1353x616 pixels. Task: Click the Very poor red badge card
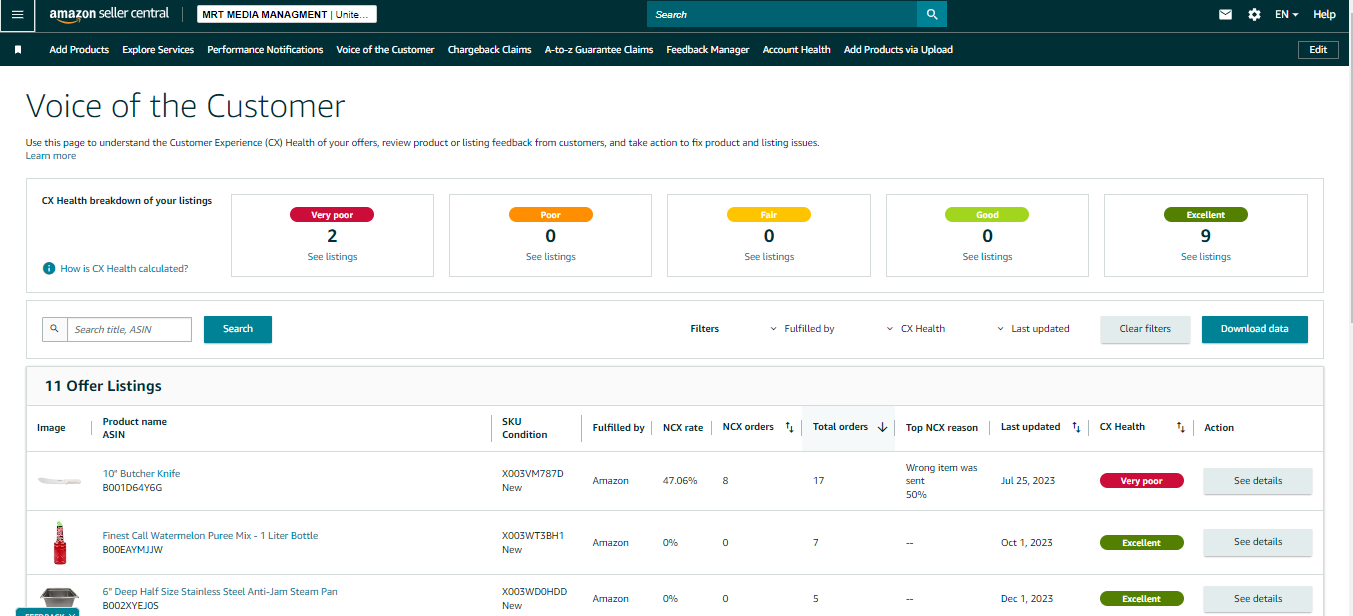[332, 215]
